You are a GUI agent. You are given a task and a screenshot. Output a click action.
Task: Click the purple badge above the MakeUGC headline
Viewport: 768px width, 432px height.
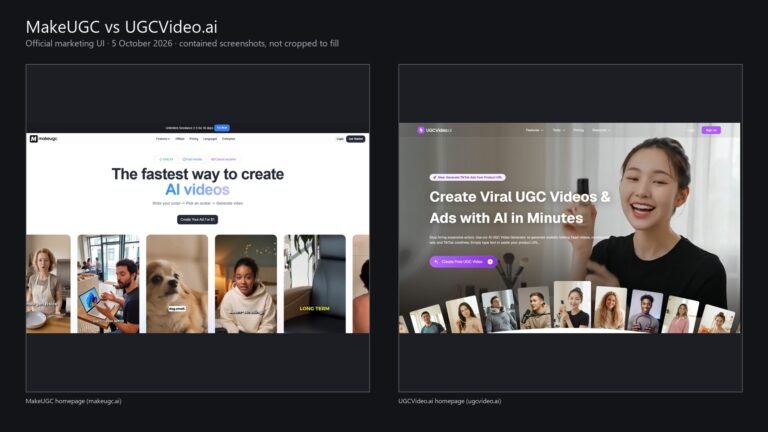(x=223, y=159)
